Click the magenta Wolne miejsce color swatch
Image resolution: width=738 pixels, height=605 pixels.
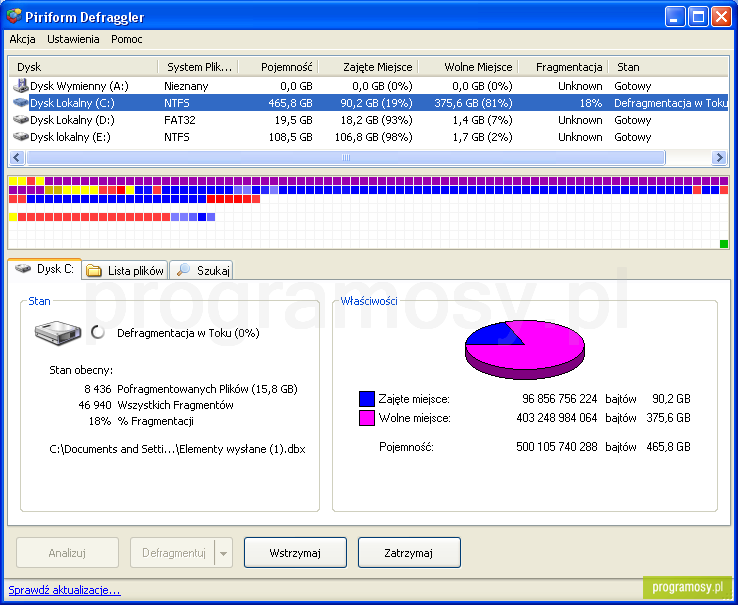click(367, 418)
